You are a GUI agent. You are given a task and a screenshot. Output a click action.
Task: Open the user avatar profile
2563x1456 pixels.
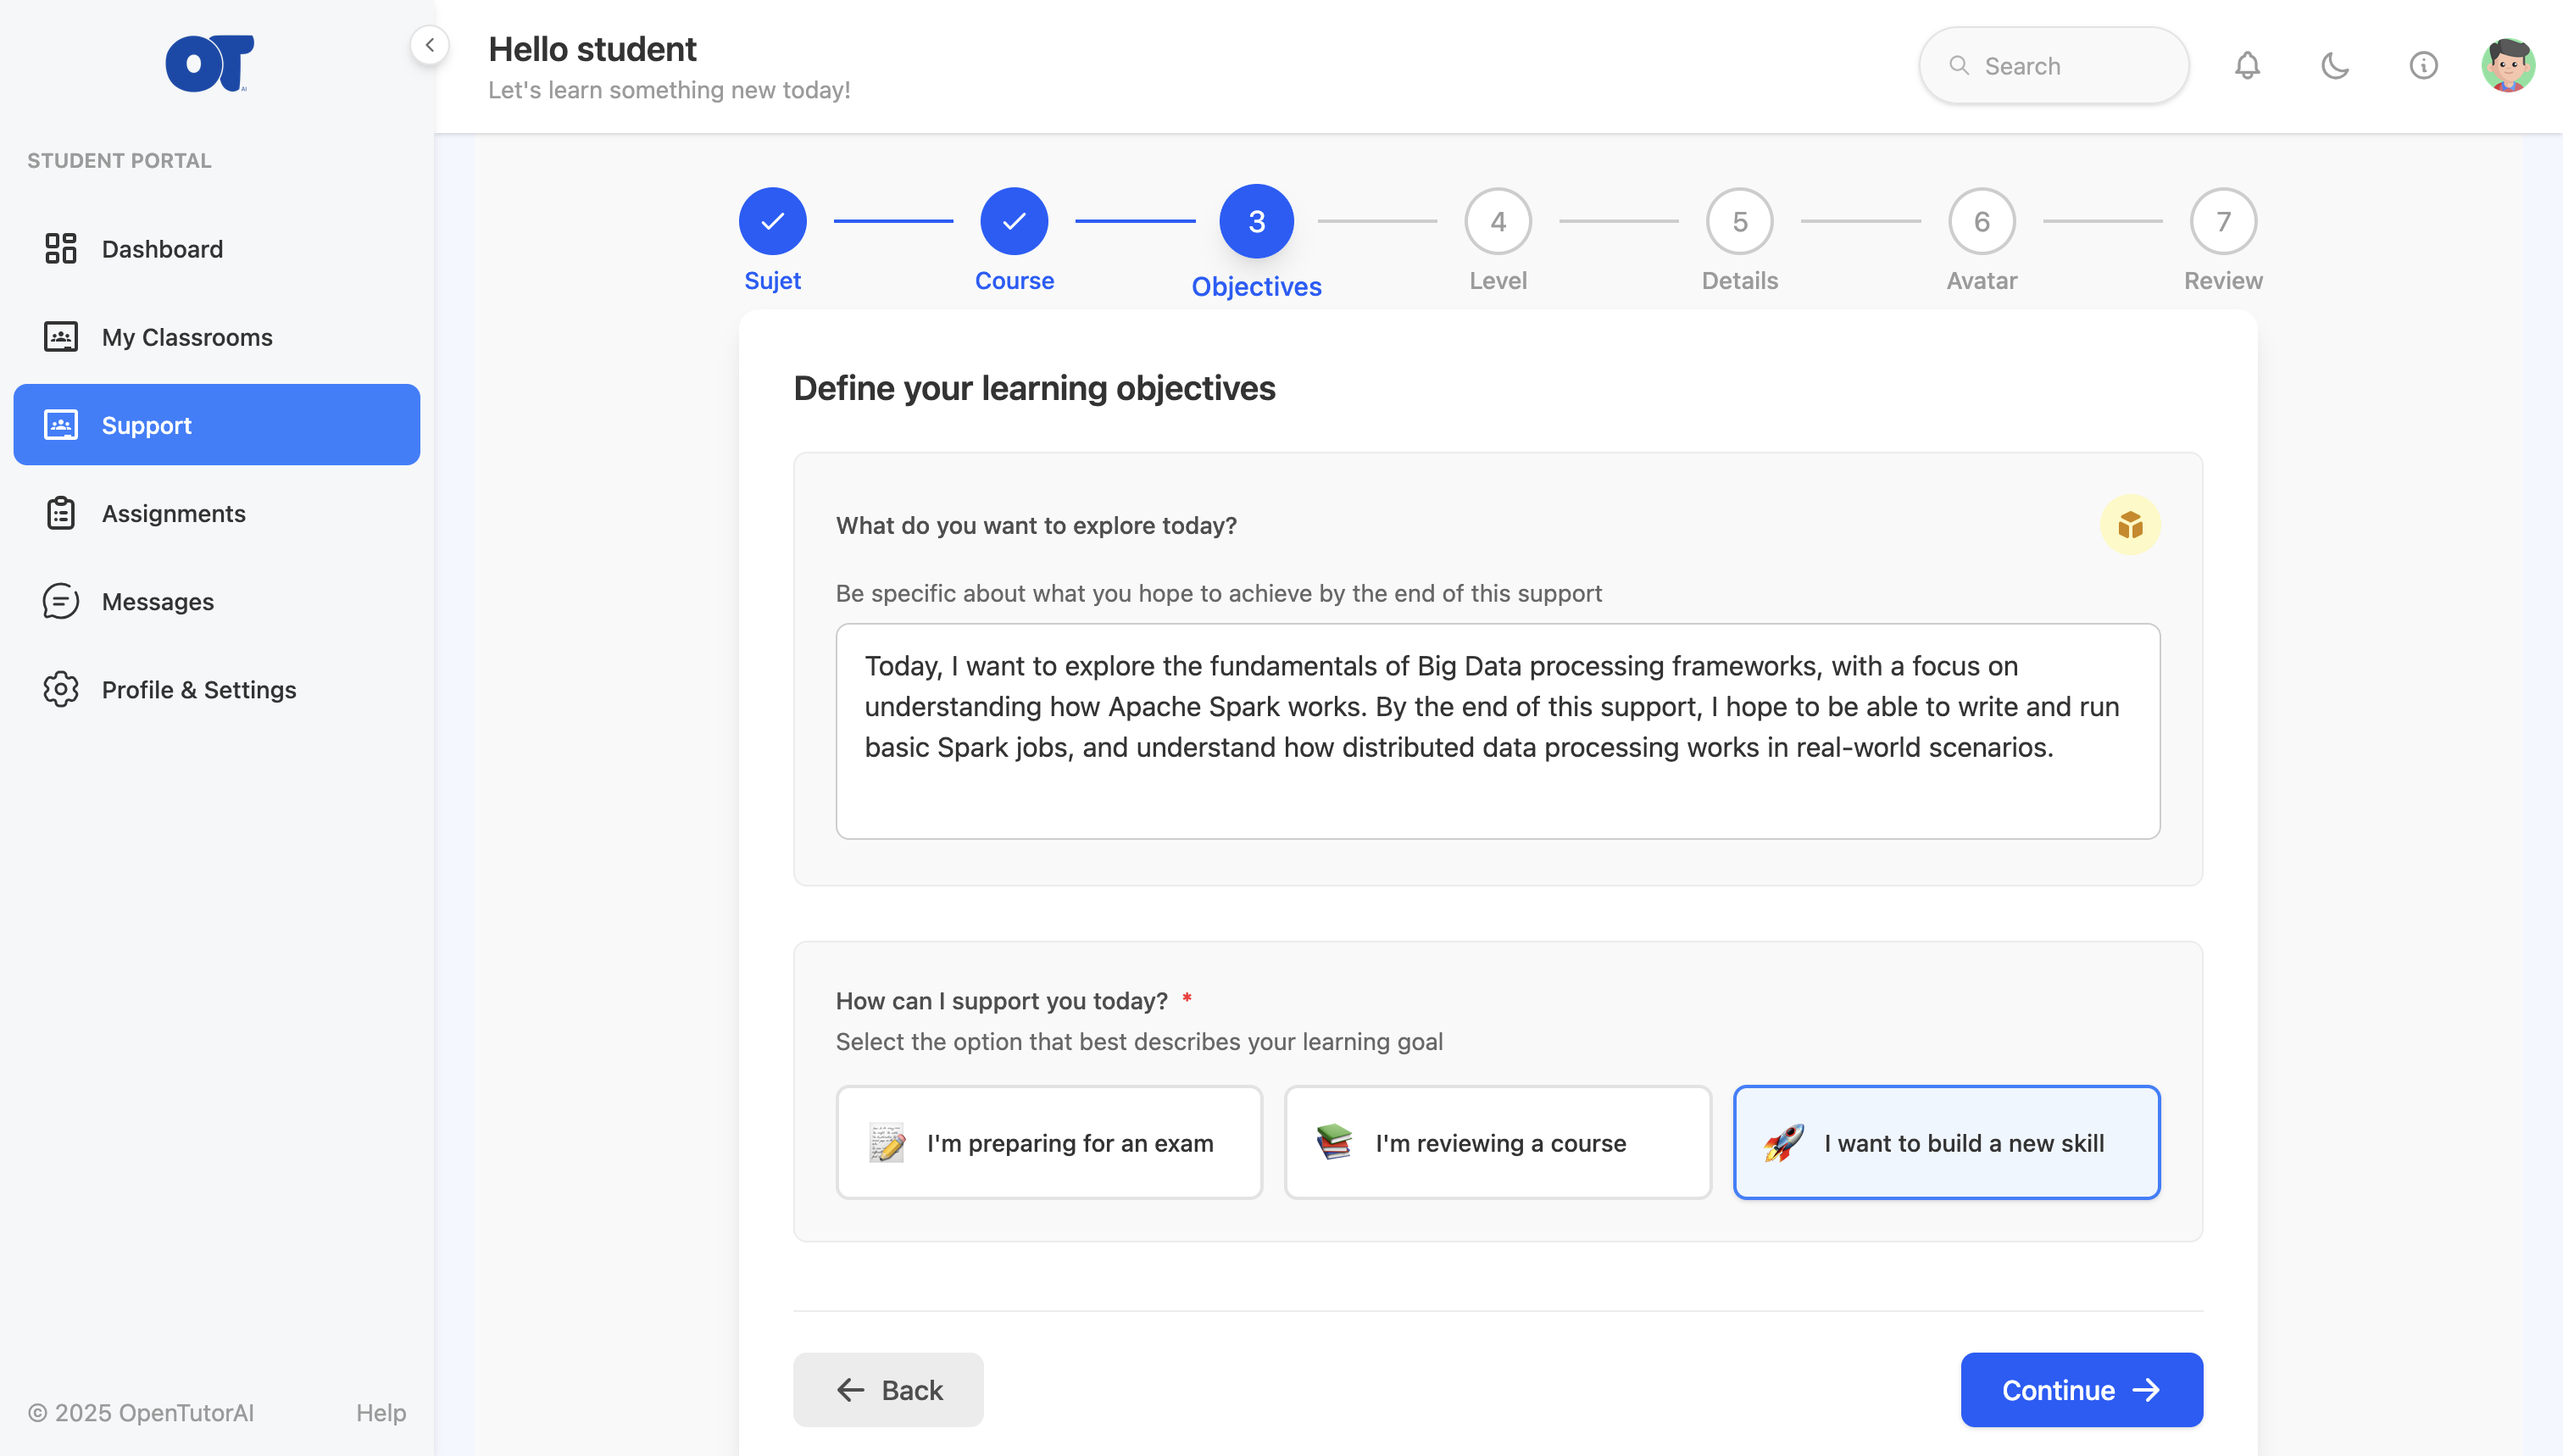pos(2507,66)
